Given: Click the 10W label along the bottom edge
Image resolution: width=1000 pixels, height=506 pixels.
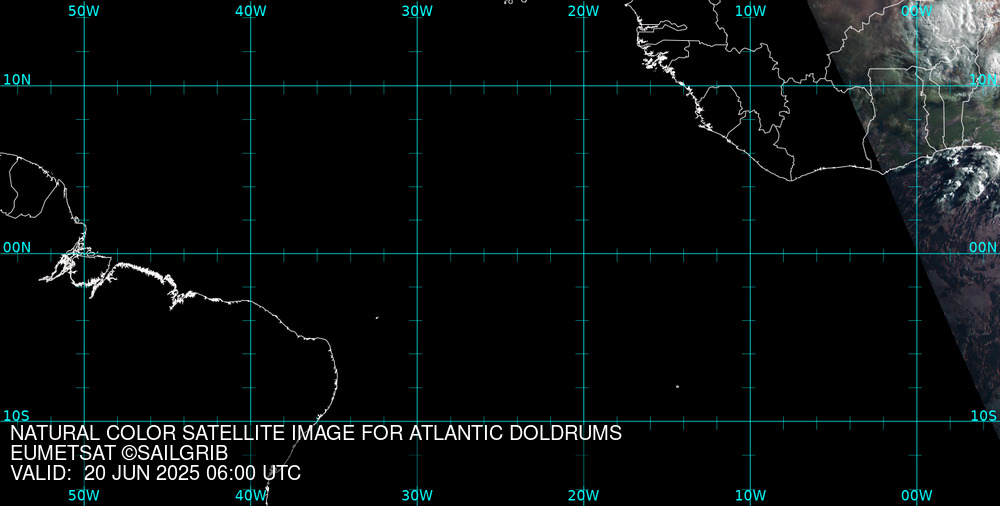Looking at the screenshot, I should pos(751,496).
